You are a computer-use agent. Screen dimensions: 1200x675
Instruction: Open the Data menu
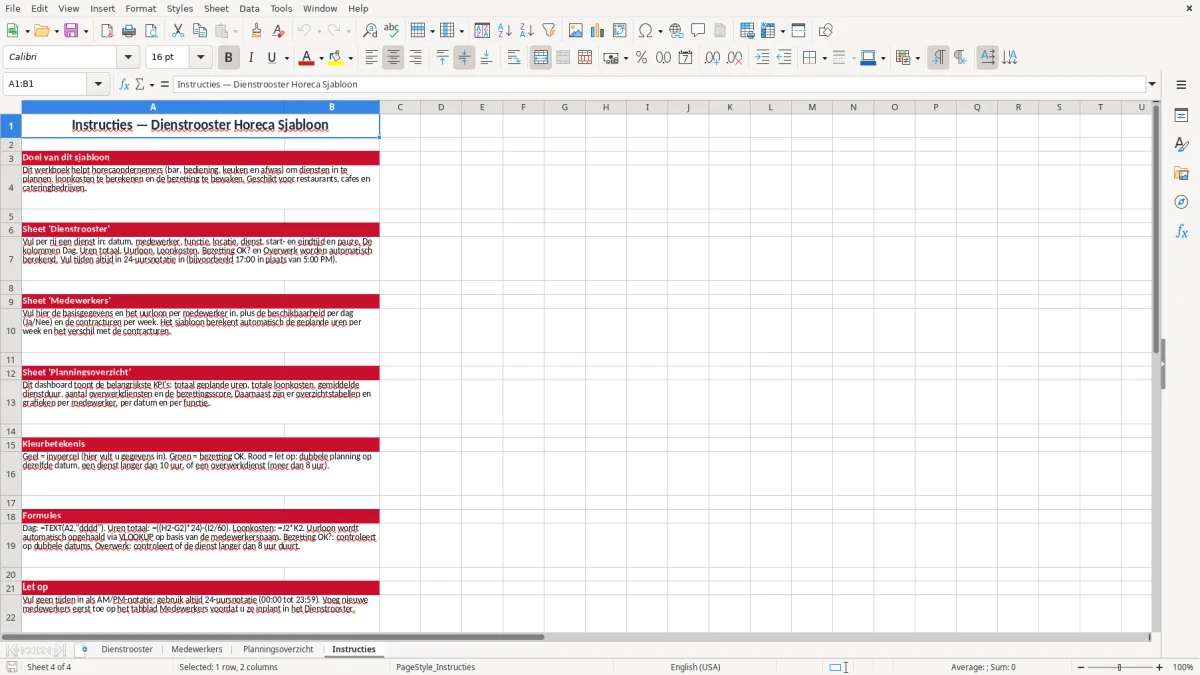tap(249, 8)
